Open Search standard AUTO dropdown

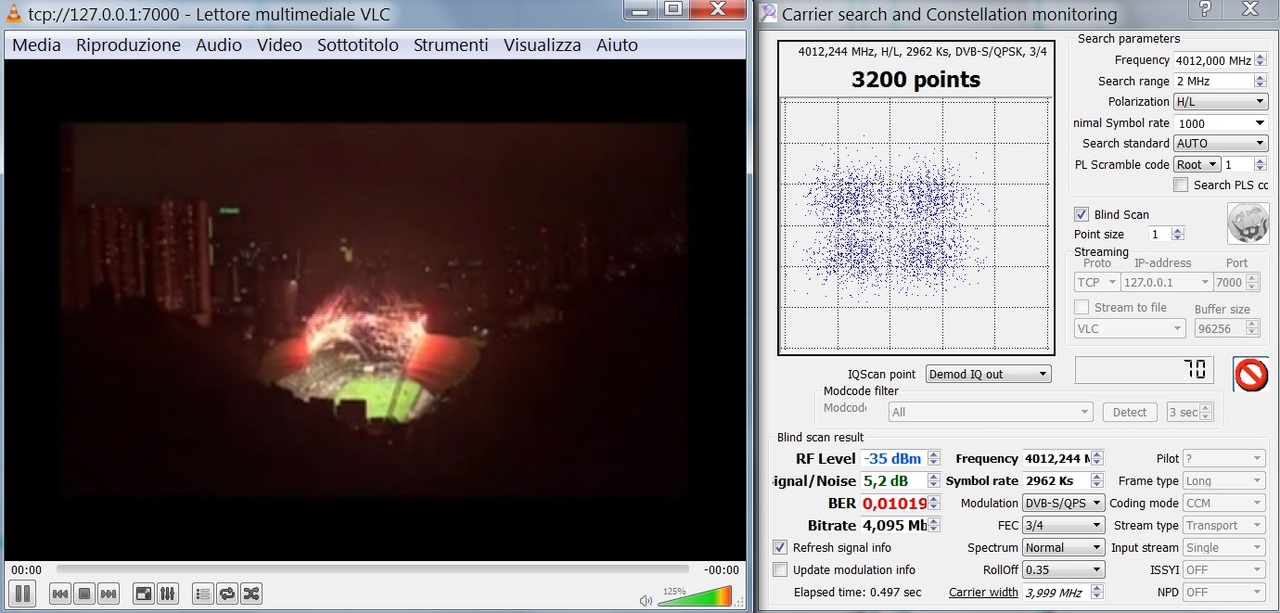[1221, 144]
